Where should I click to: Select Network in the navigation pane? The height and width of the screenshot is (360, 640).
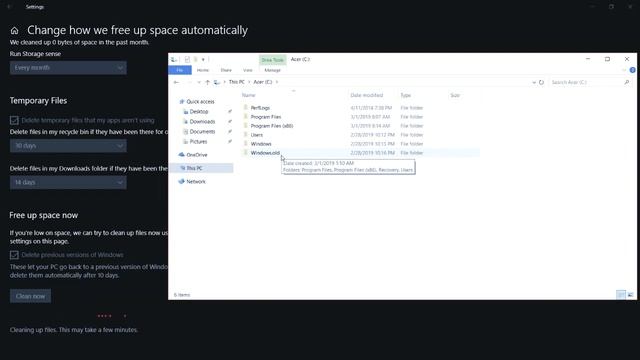[196, 182]
